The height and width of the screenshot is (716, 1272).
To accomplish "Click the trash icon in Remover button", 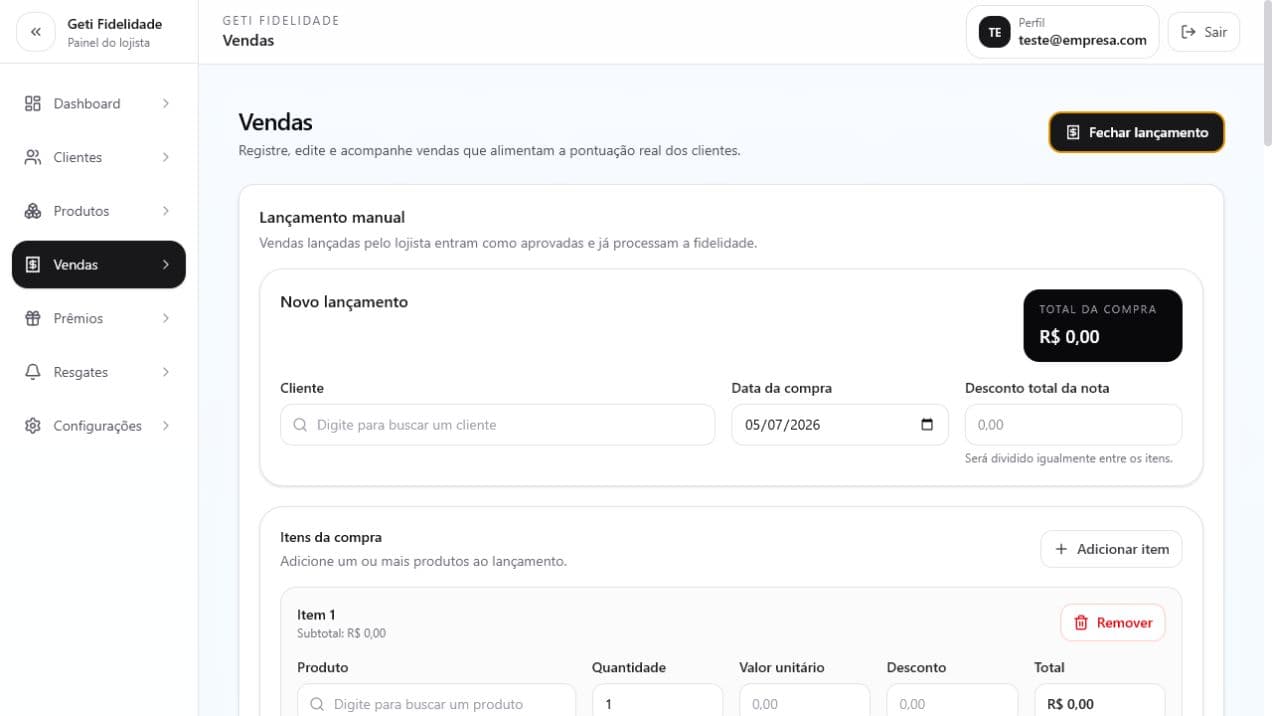I will coord(1081,623).
